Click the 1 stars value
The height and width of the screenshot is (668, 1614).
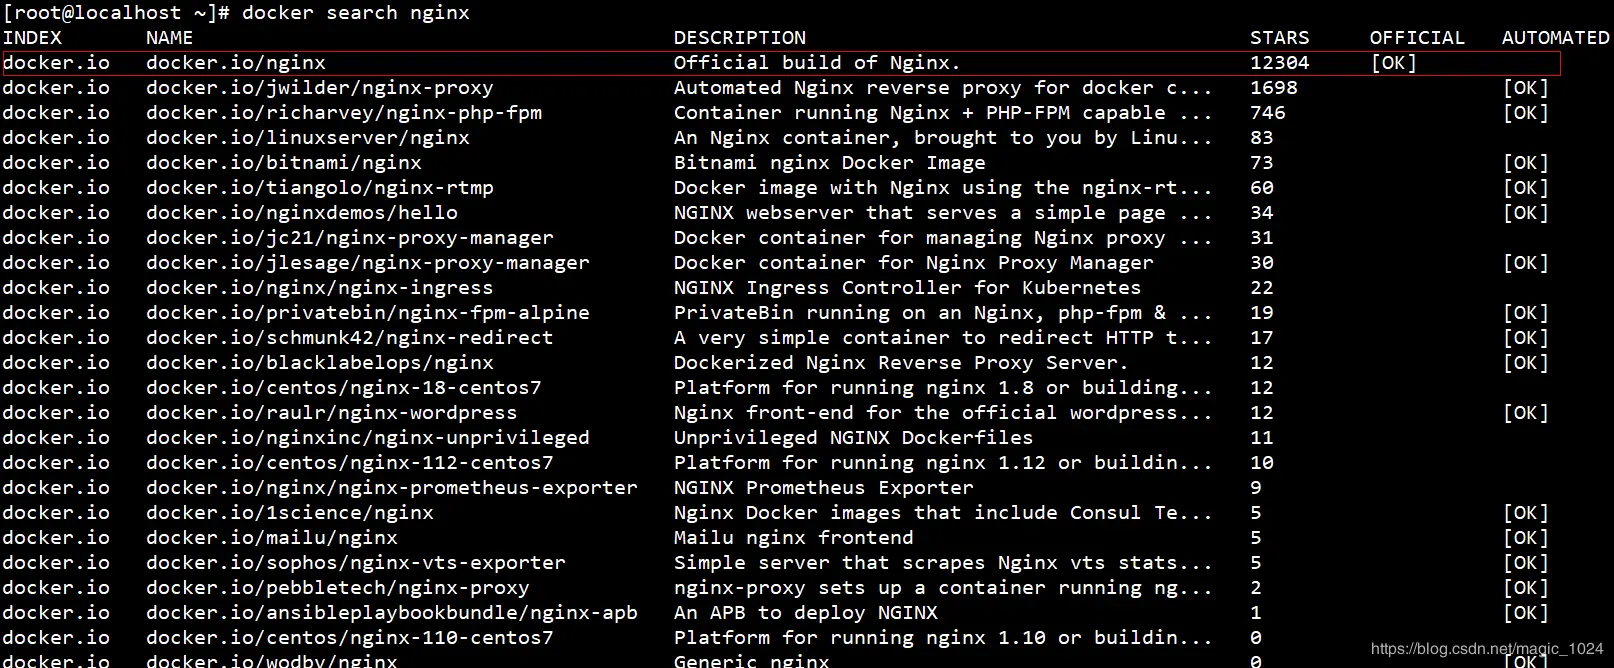tap(1256, 613)
